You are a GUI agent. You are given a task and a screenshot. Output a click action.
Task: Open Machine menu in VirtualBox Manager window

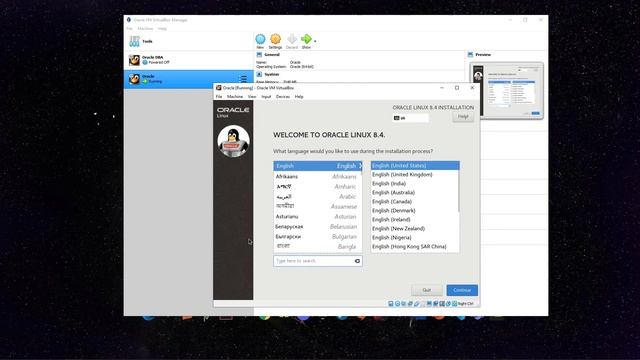click(x=145, y=29)
